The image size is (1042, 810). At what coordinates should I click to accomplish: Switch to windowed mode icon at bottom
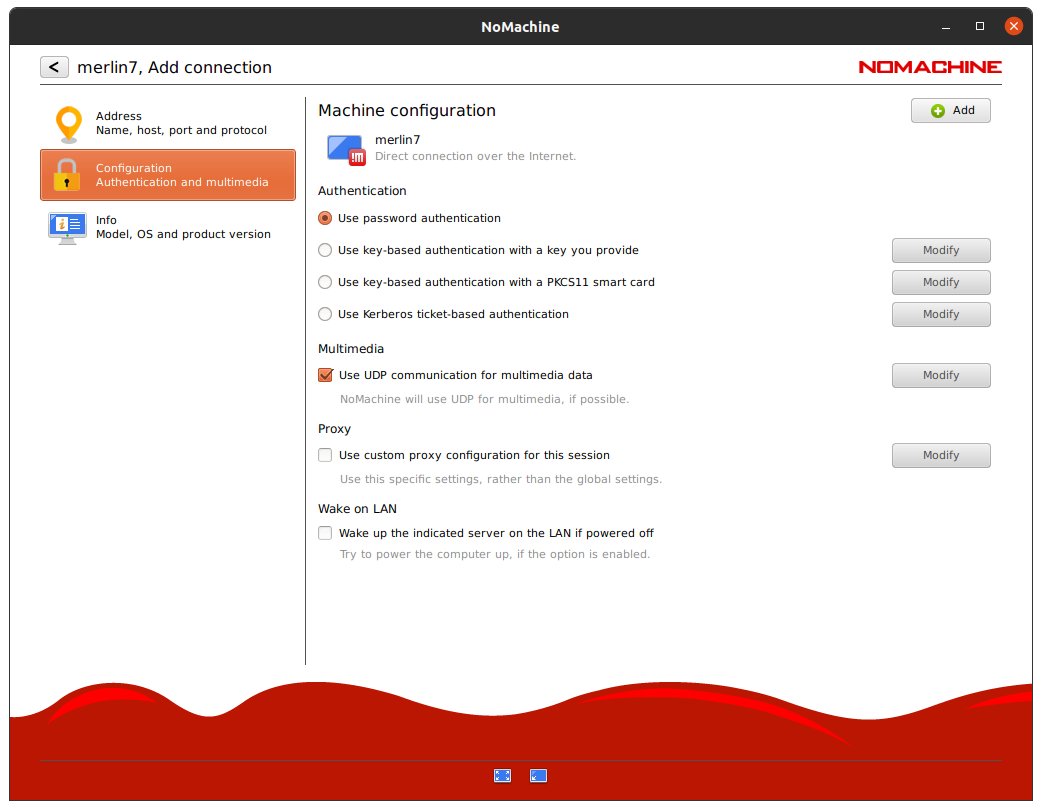click(x=538, y=775)
